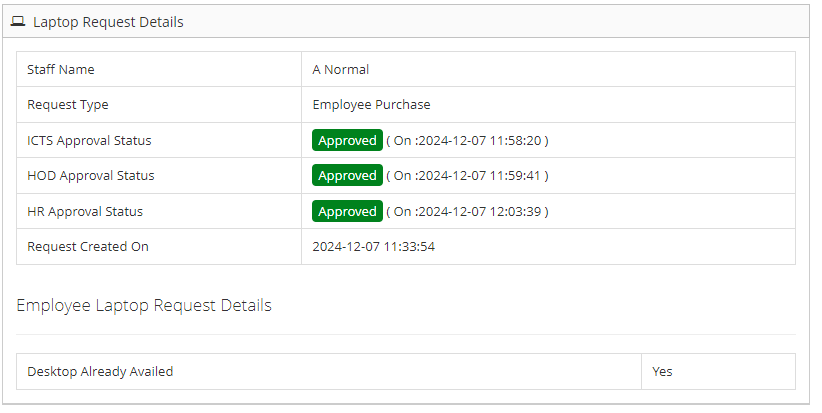Click the laptop icon in panel header
This screenshot has height=413, width=822.
tap(18, 21)
